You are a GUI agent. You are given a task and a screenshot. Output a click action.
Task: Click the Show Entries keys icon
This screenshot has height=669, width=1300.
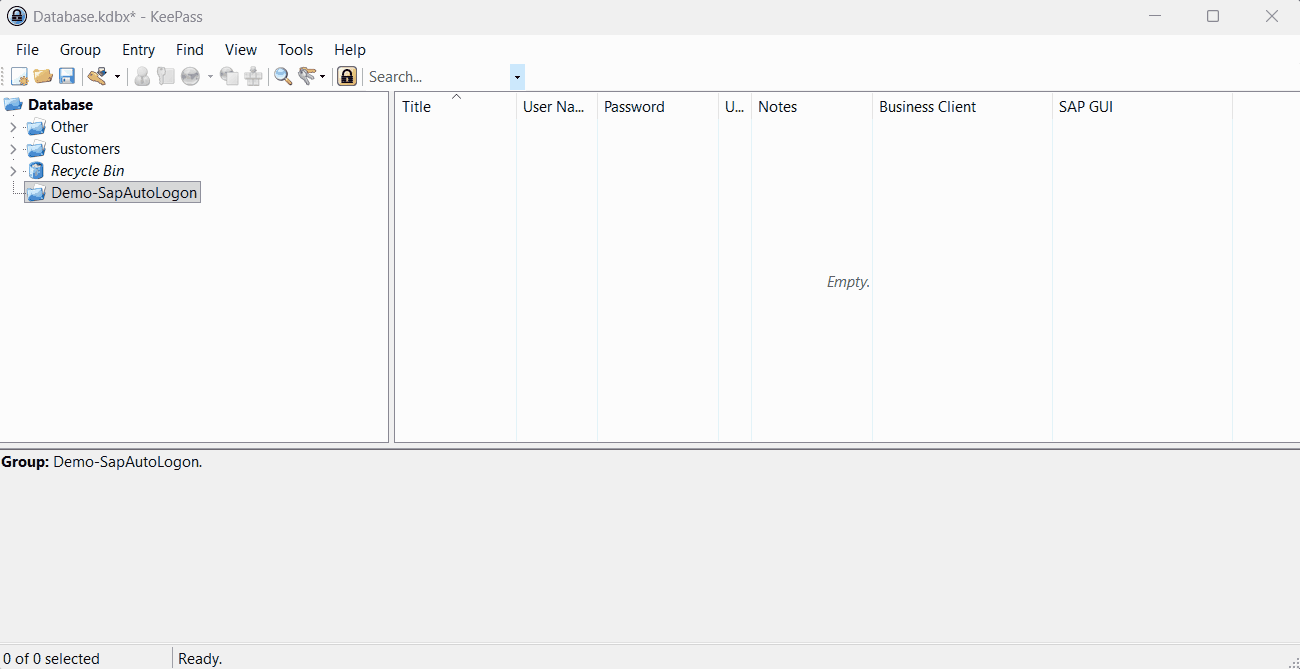tap(307, 76)
